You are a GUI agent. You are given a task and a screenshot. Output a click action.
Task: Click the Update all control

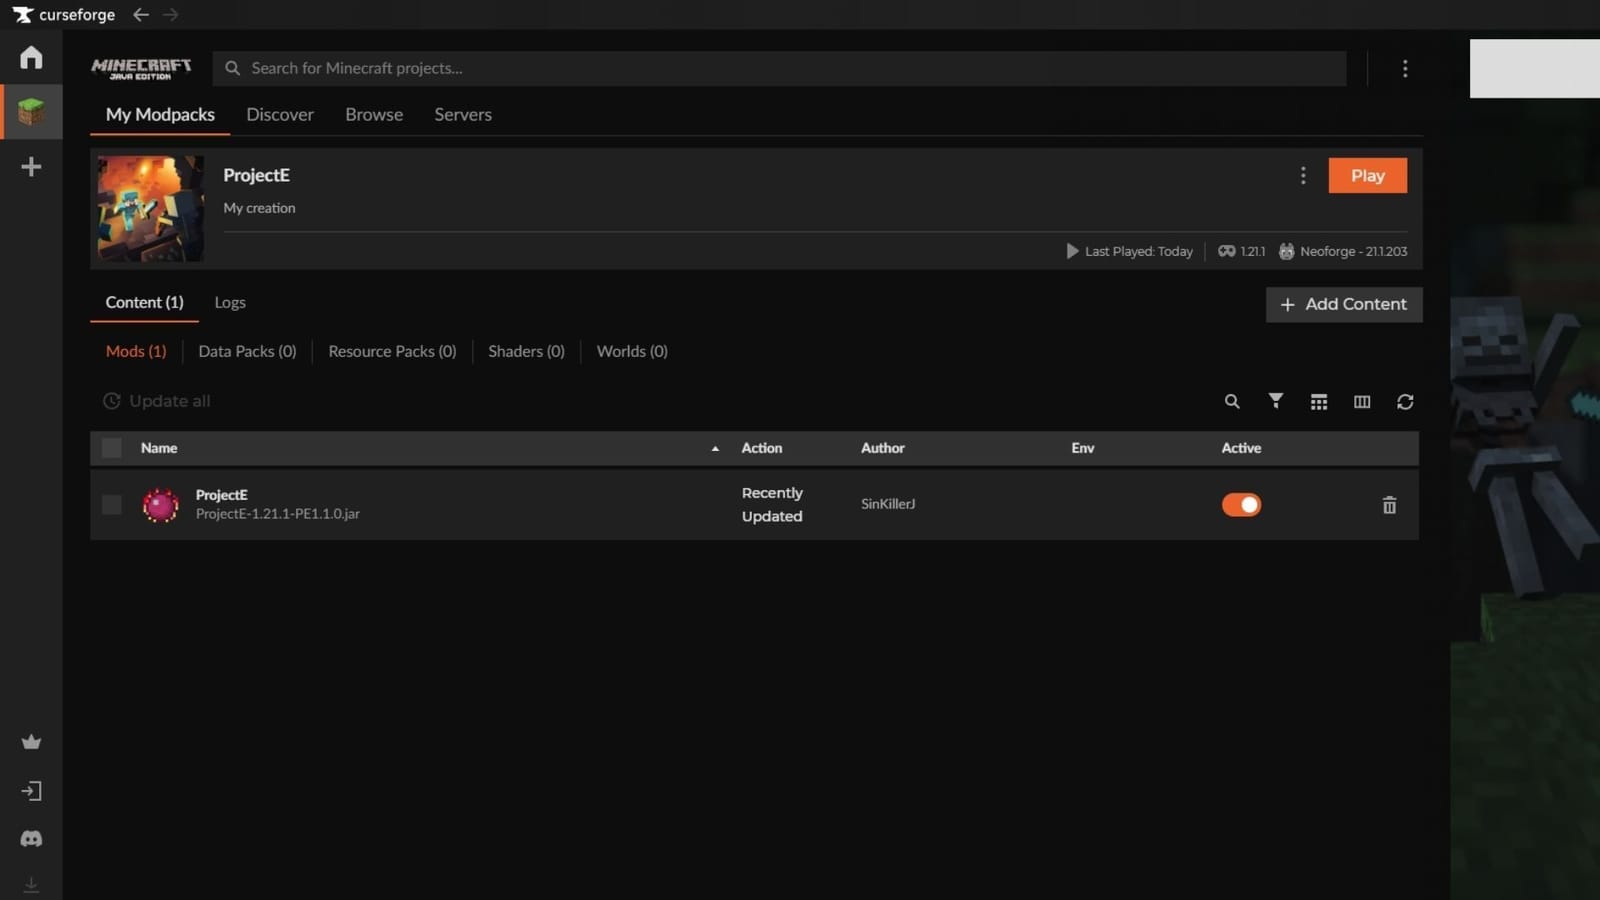coord(156,401)
